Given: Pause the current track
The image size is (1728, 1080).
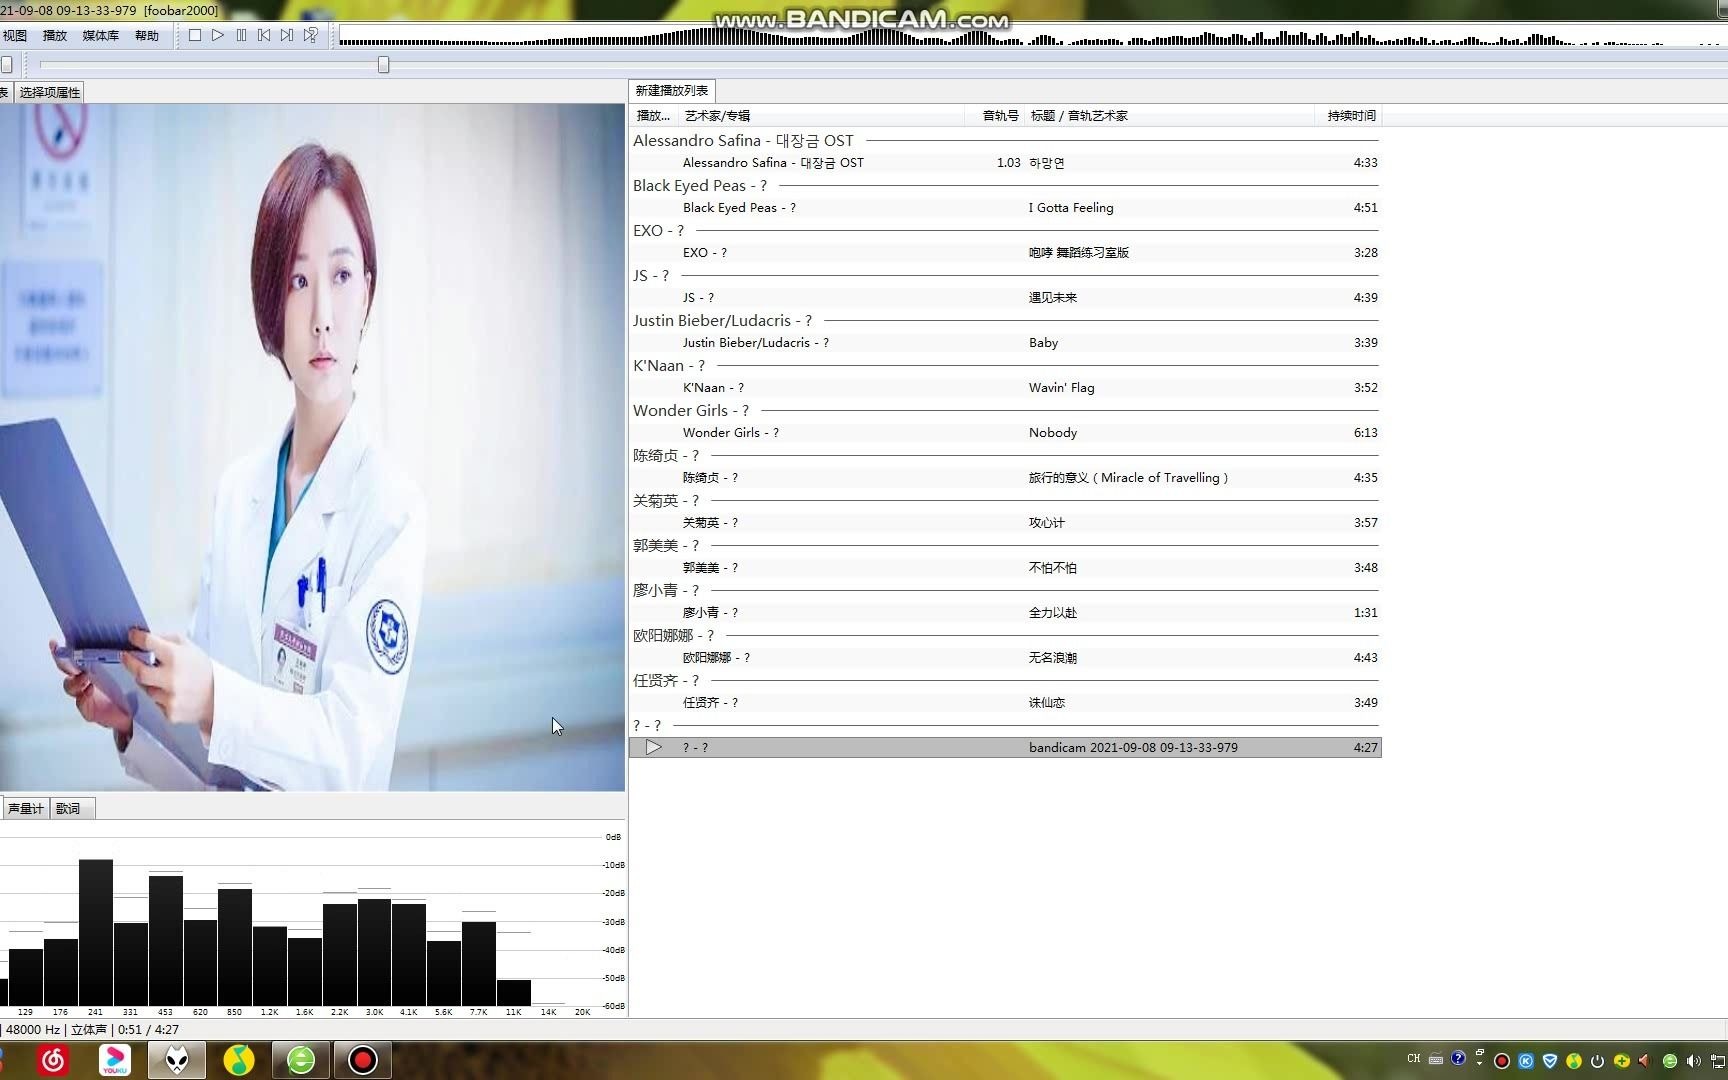Looking at the screenshot, I should (x=241, y=35).
